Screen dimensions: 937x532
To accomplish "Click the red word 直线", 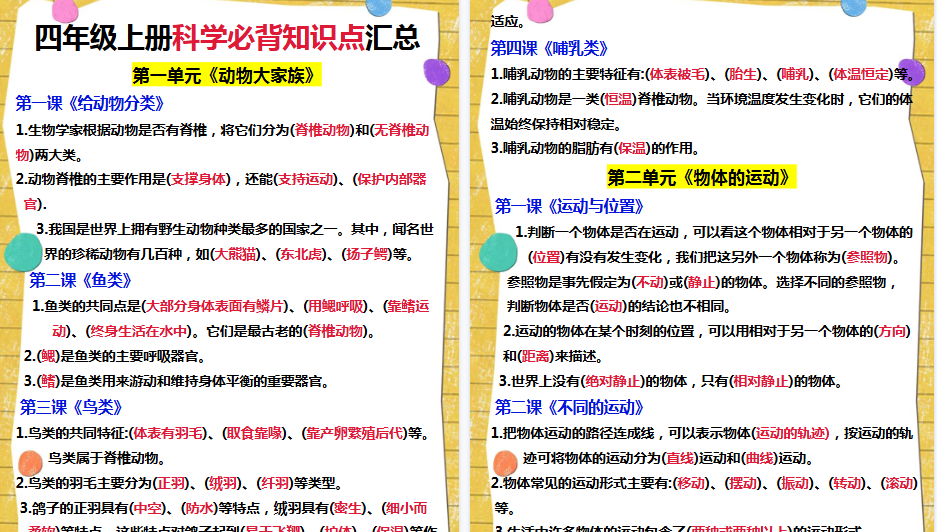I will pos(681,458).
